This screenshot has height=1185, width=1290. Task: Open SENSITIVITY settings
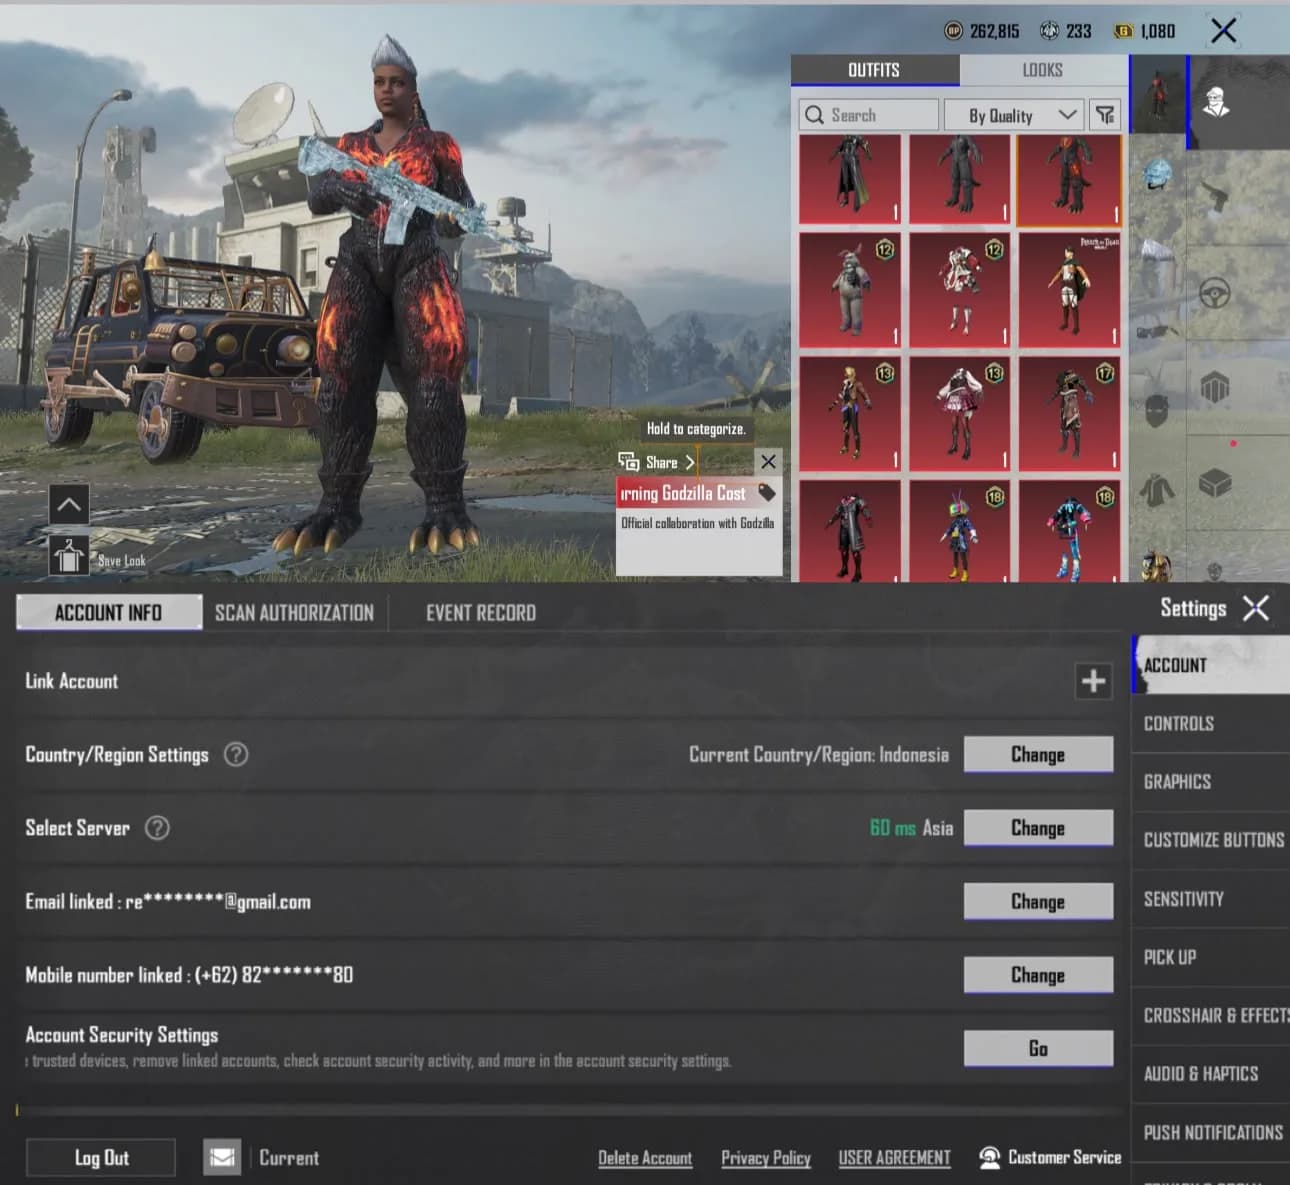(1211, 899)
